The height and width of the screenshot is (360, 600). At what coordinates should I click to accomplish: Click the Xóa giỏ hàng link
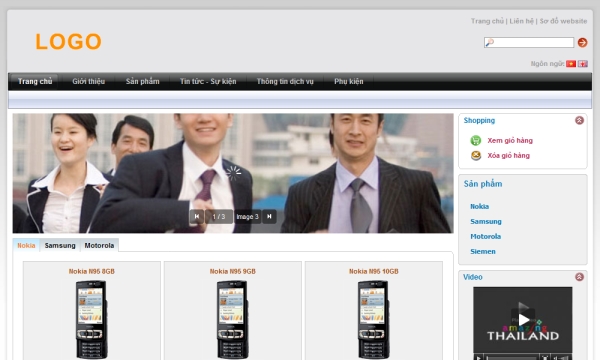tap(509, 155)
